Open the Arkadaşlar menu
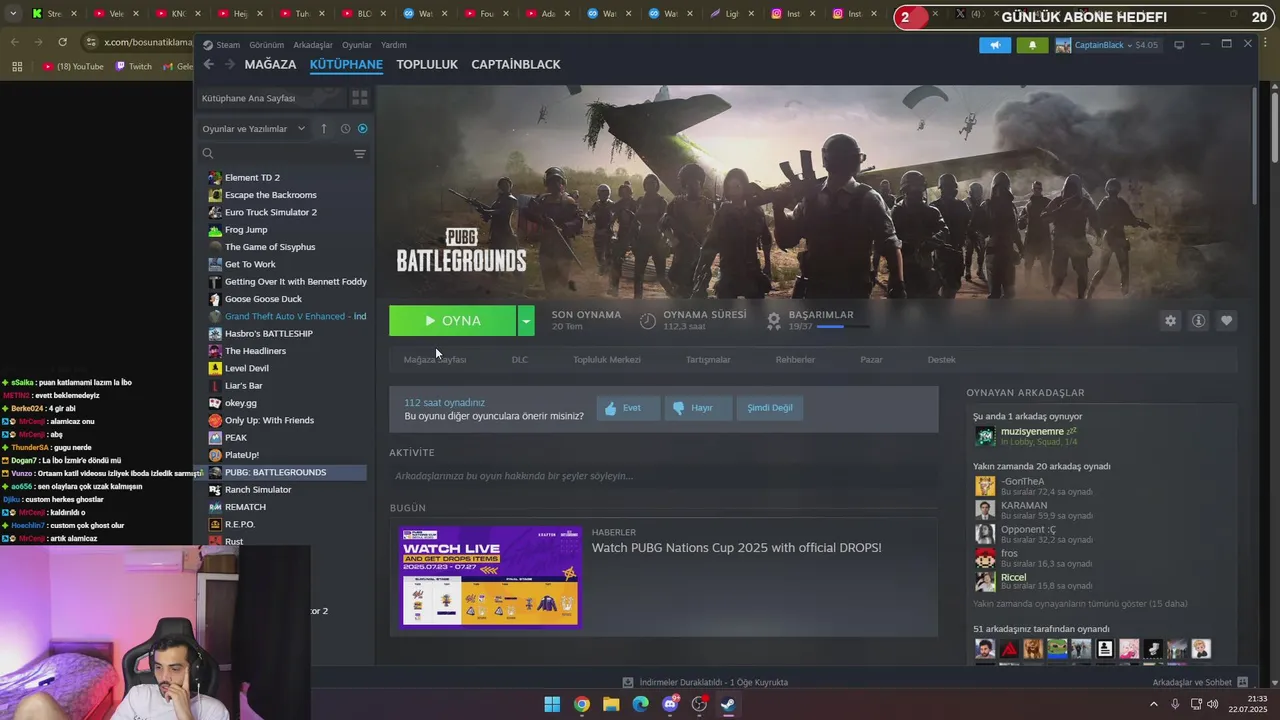This screenshot has width=1280, height=720. pos(313,45)
